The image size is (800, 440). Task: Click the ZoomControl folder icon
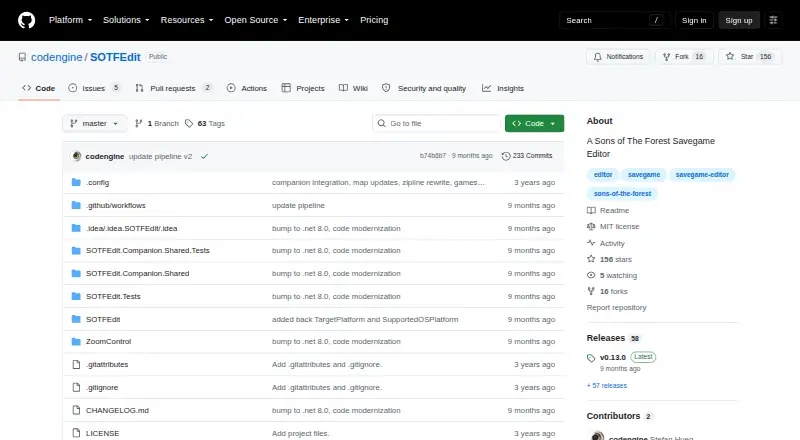77,341
